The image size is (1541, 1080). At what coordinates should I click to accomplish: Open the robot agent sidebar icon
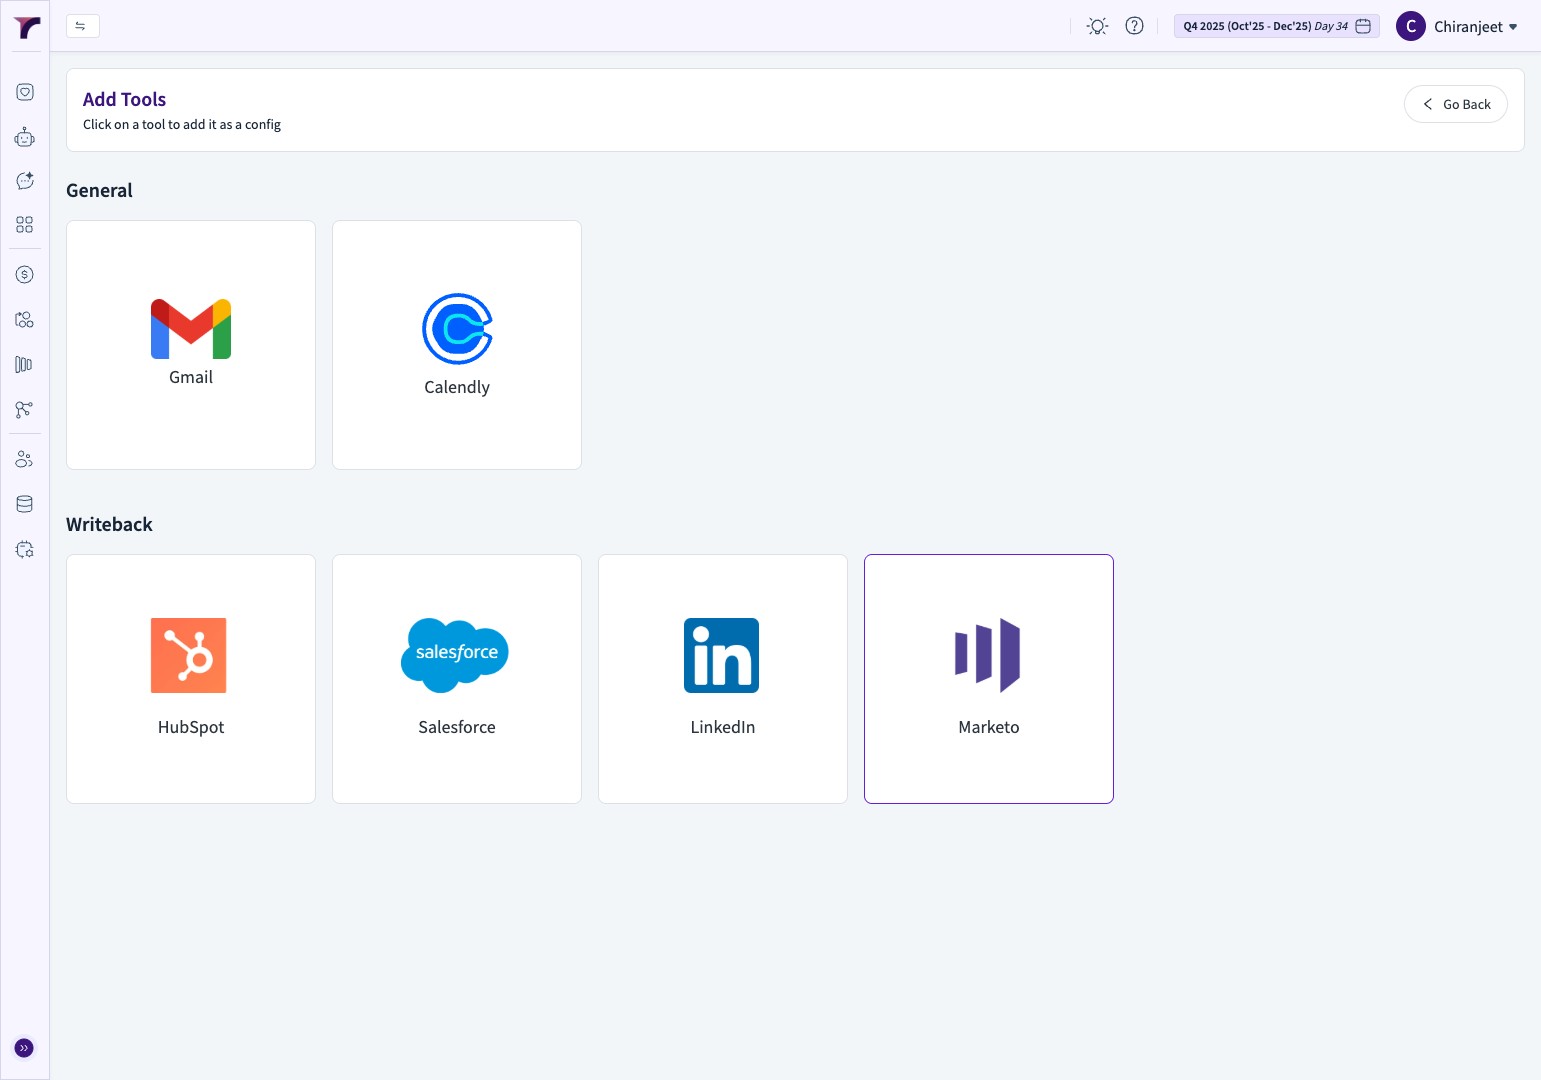pyautogui.click(x=25, y=137)
